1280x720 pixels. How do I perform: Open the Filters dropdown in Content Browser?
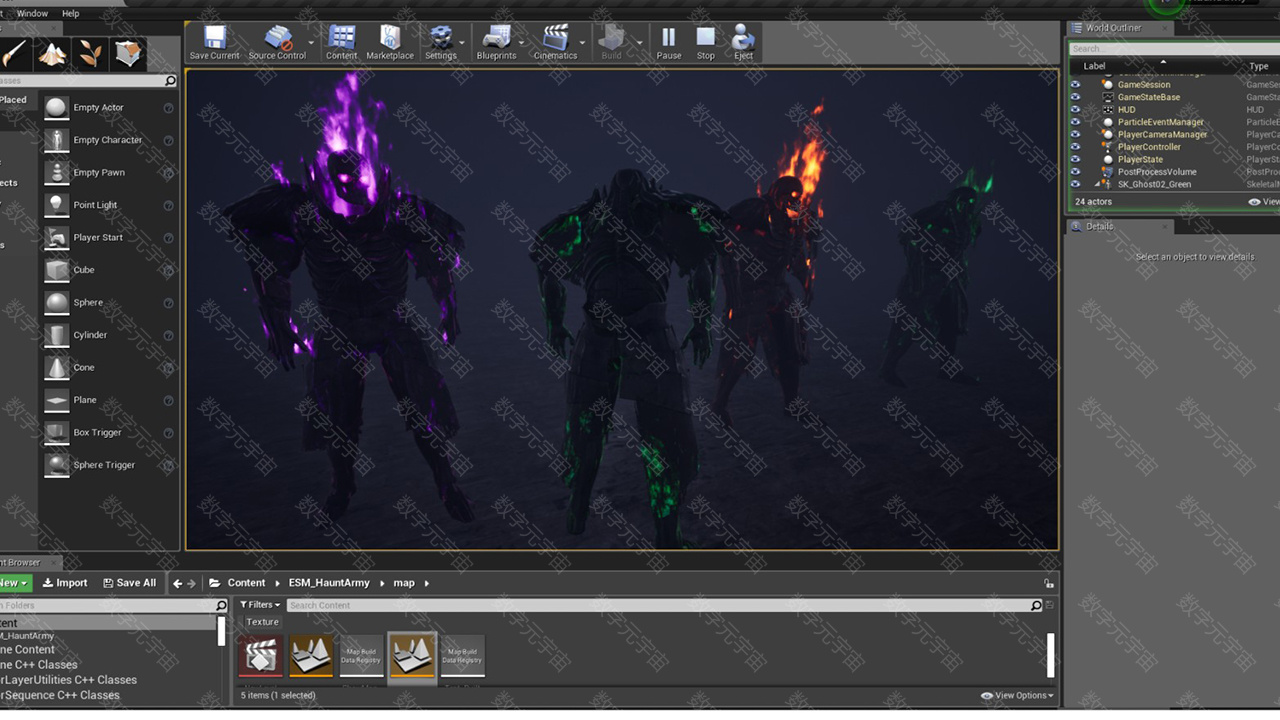coord(260,605)
